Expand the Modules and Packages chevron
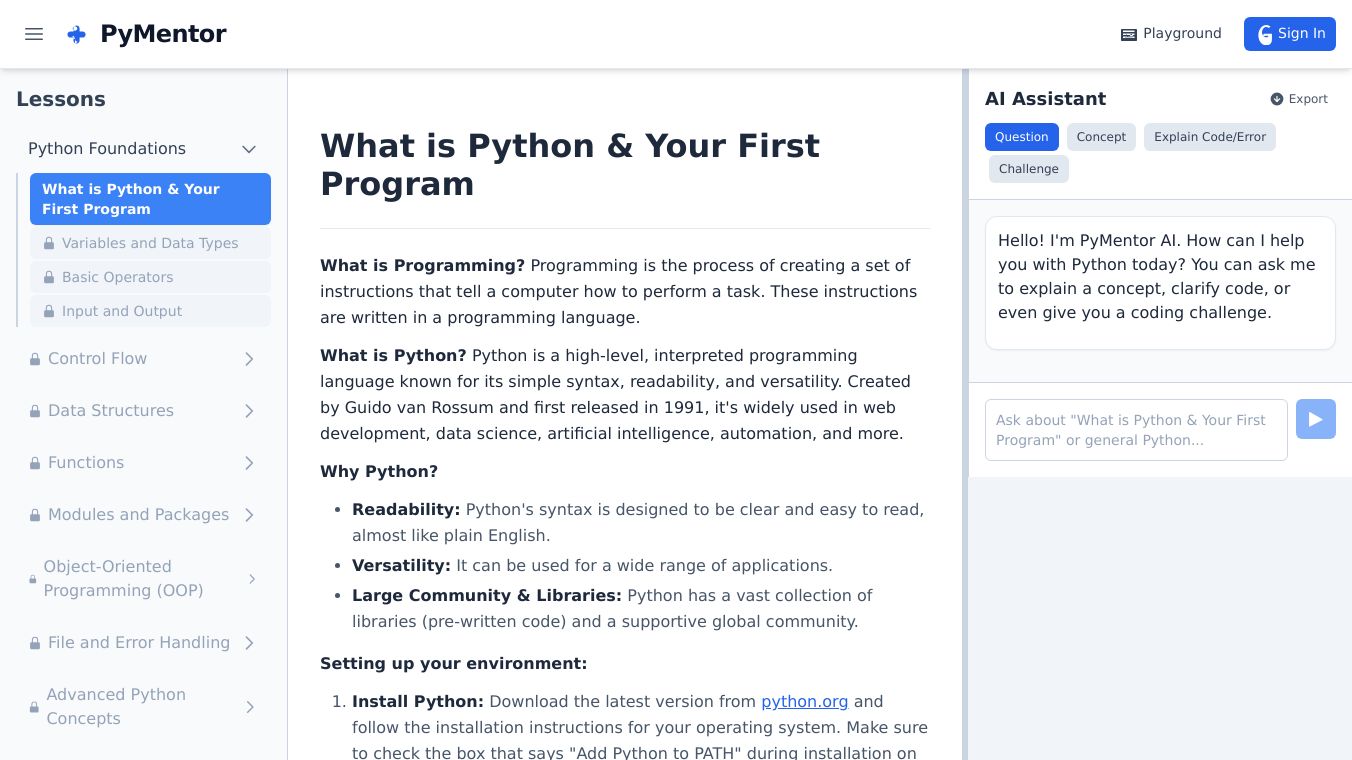The width and height of the screenshot is (1352, 760). click(x=249, y=515)
